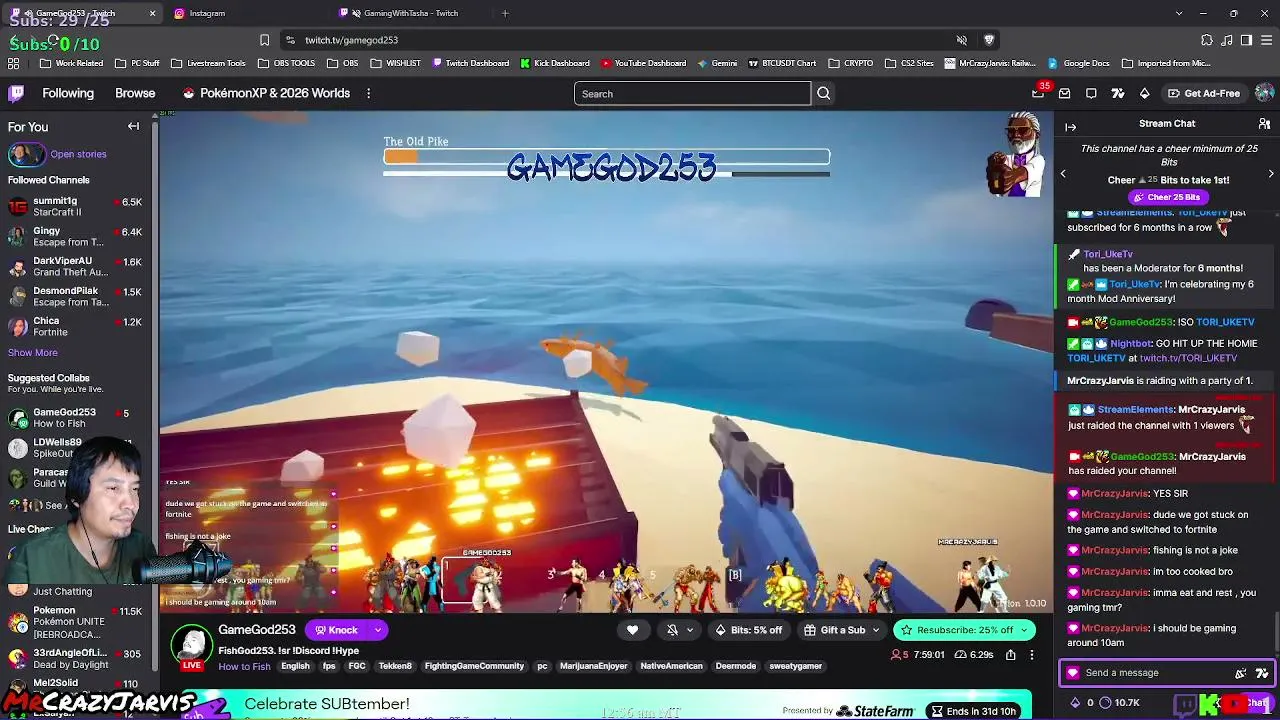Open Chica's Fortnite channel

coord(75,326)
